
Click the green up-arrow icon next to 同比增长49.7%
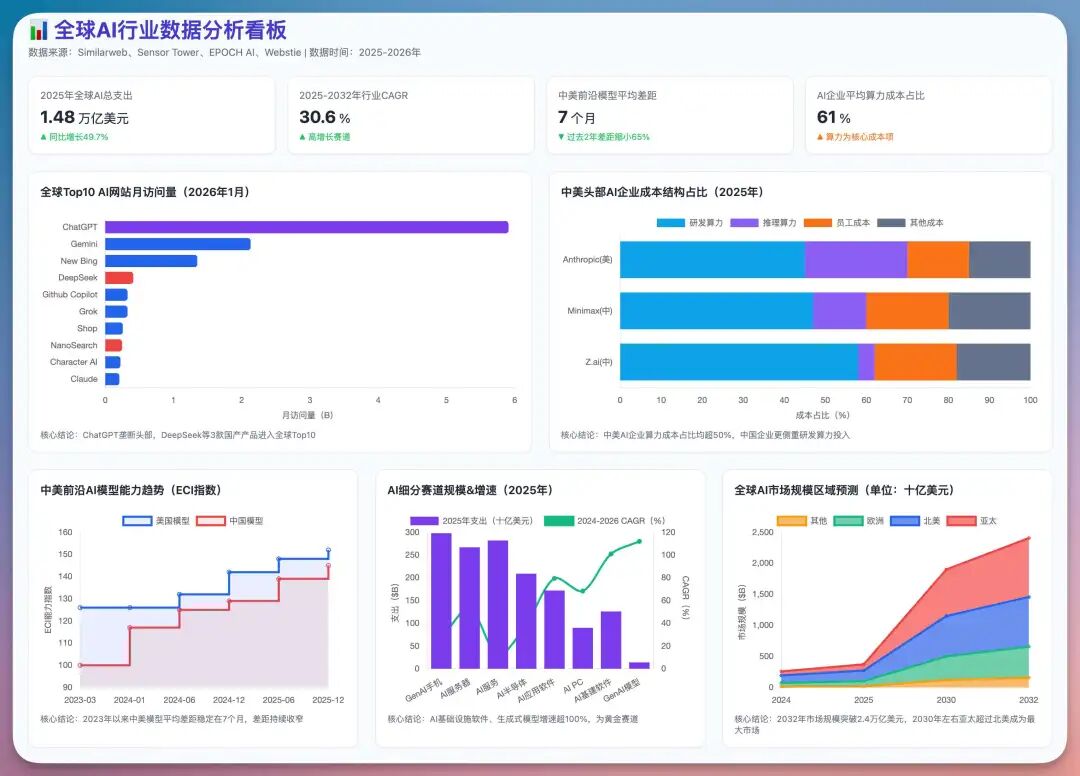coord(42,137)
